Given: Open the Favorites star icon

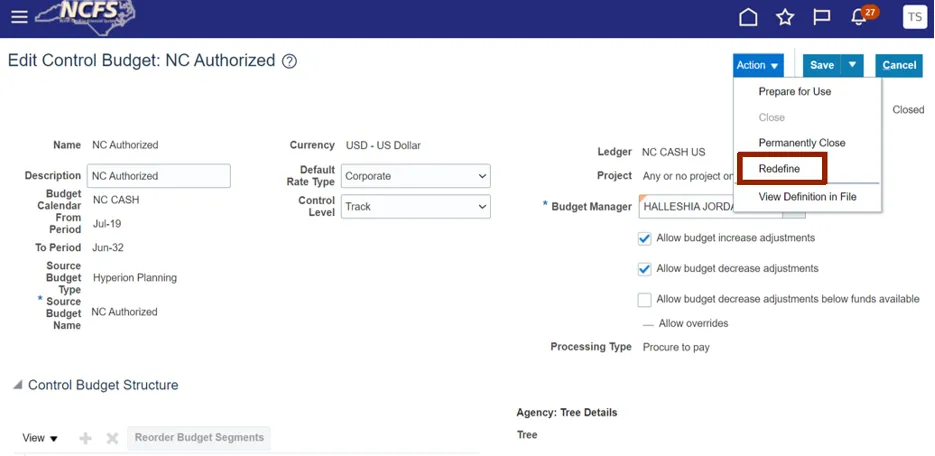Looking at the screenshot, I should tap(785, 17).
